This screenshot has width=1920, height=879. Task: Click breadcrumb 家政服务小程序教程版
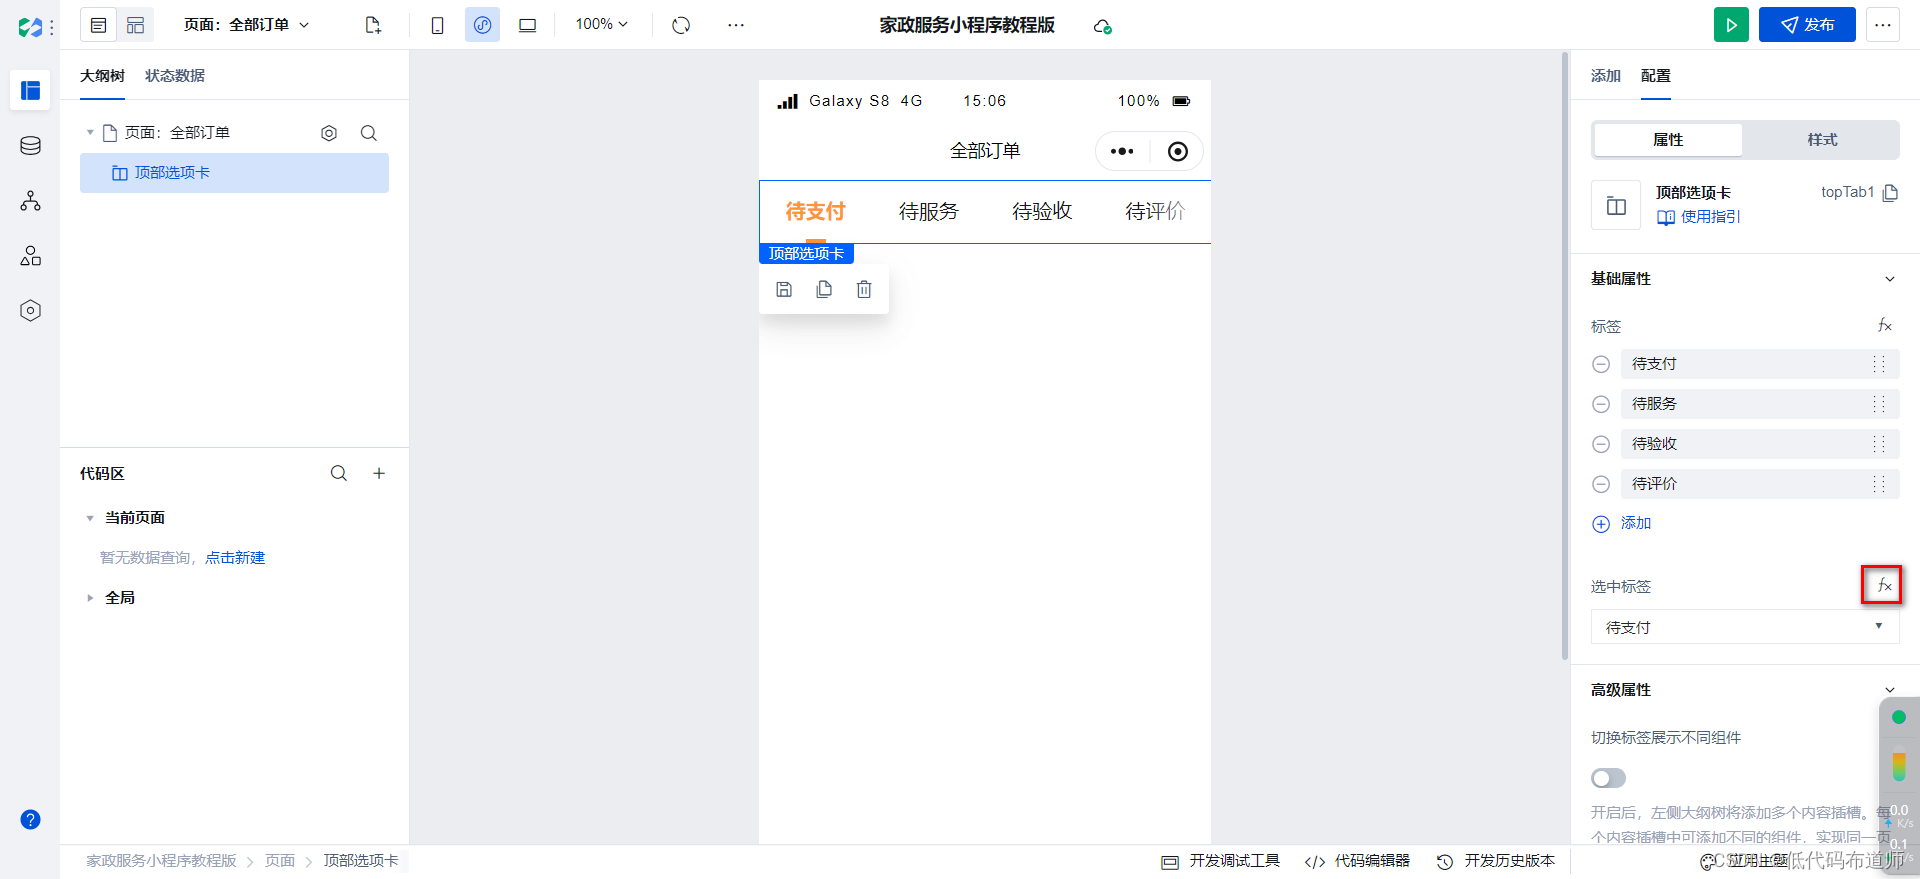click(x=161, y=861)
